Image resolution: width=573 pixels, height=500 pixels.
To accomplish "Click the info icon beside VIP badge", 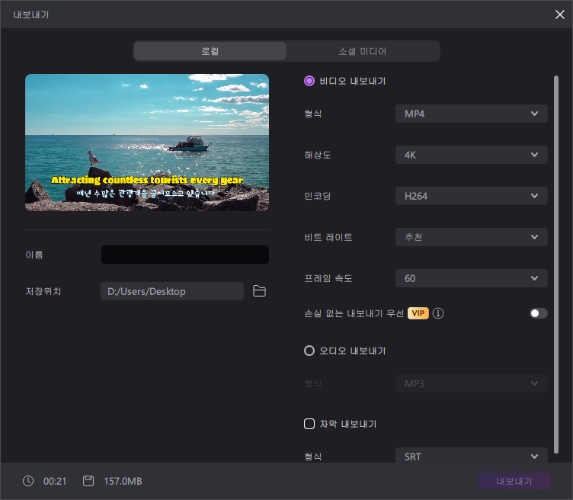I will 438,313.
